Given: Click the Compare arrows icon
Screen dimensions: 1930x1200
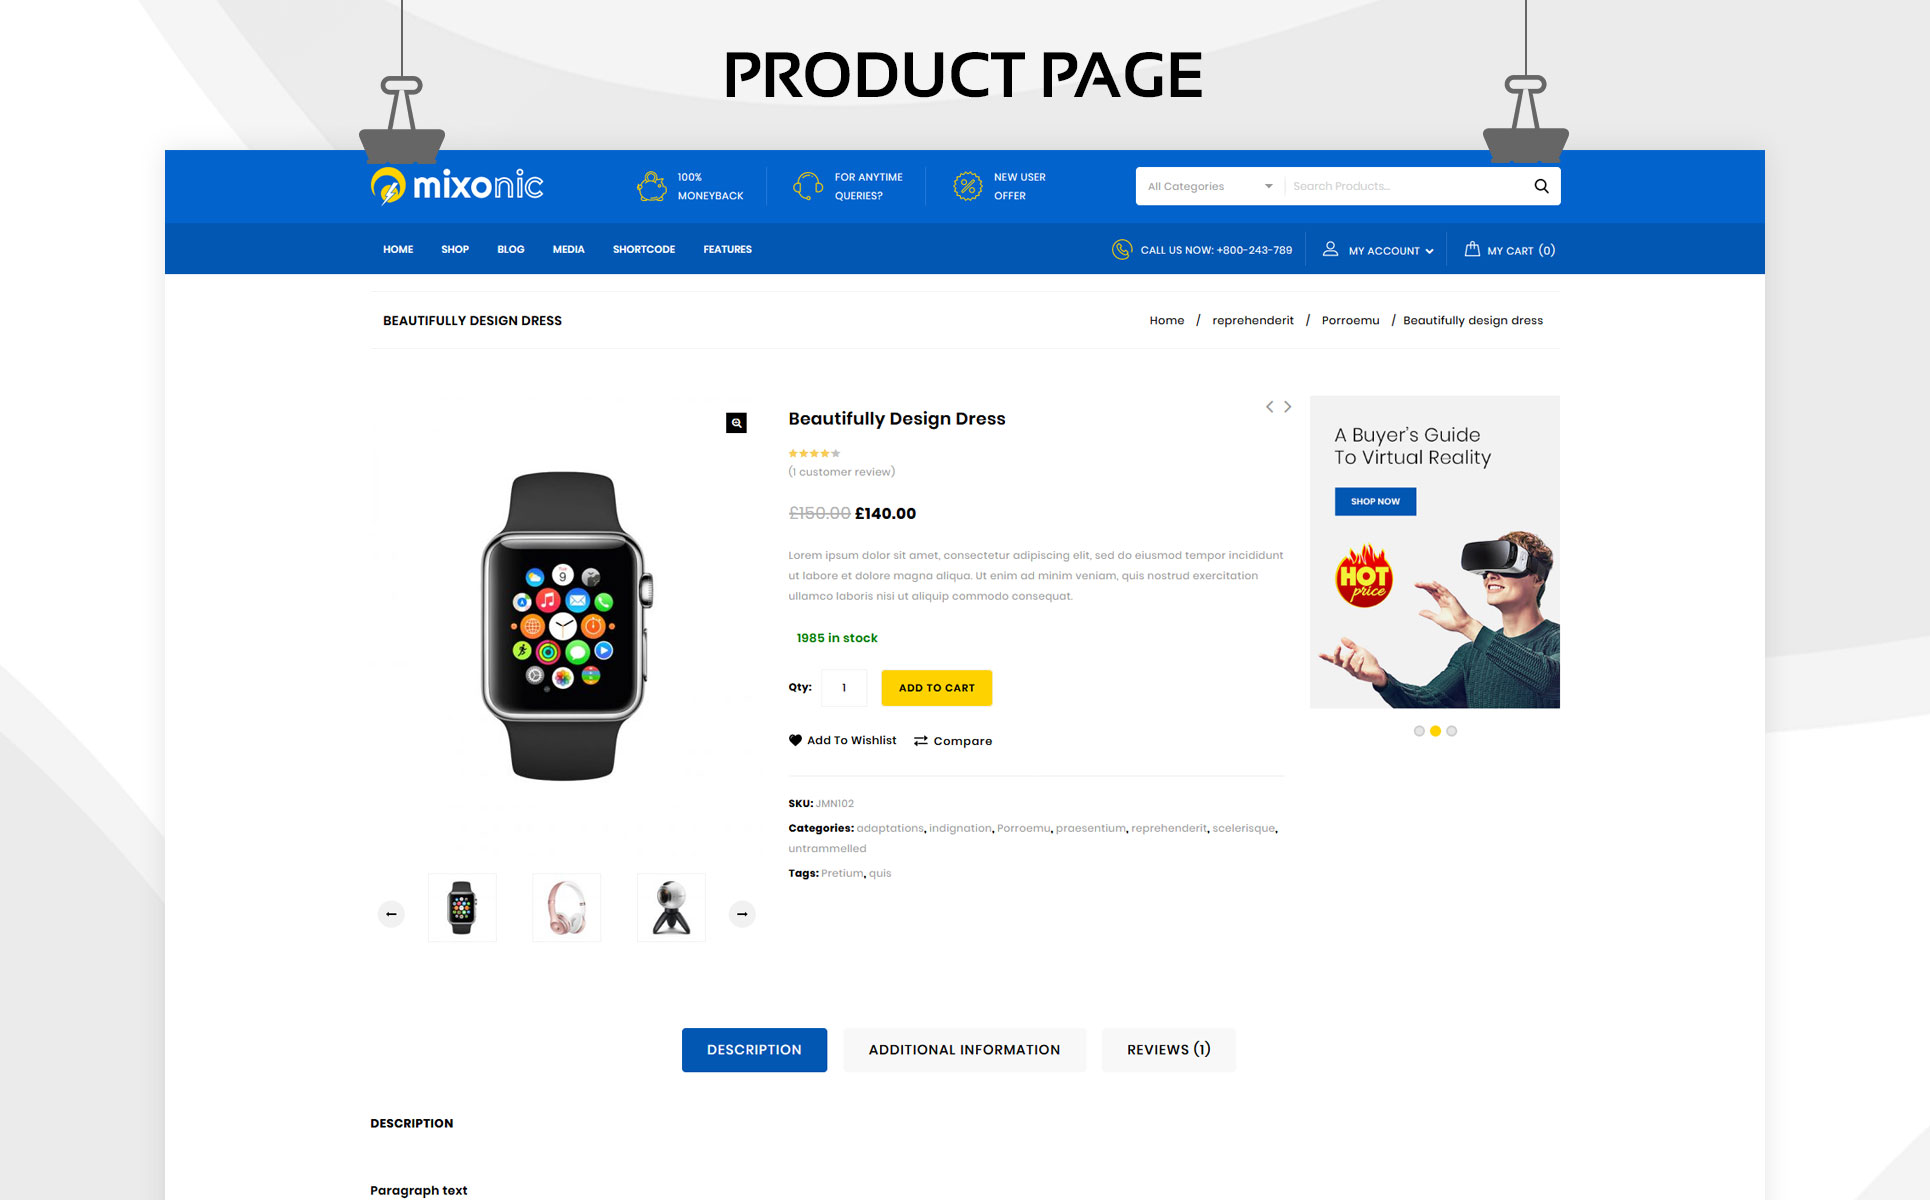Looking at the screenshot, I should point(920,741).
